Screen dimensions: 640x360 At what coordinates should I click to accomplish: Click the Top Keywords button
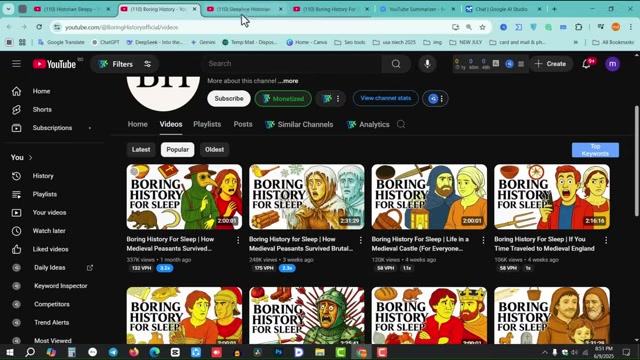pos(595,150)
